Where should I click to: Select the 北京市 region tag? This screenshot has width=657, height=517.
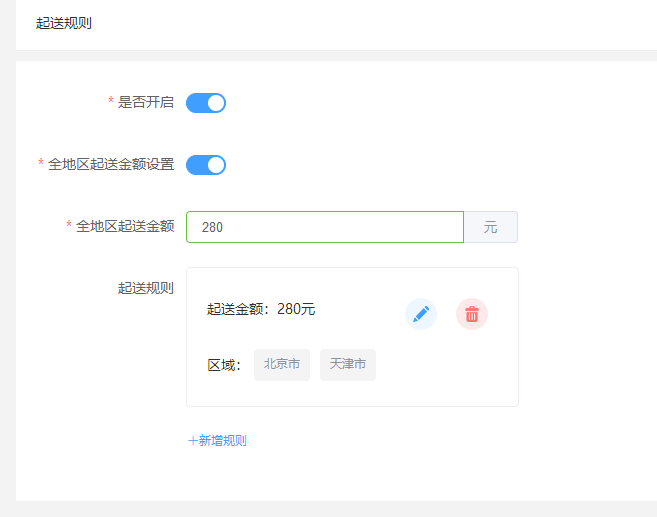pos(282,364)
